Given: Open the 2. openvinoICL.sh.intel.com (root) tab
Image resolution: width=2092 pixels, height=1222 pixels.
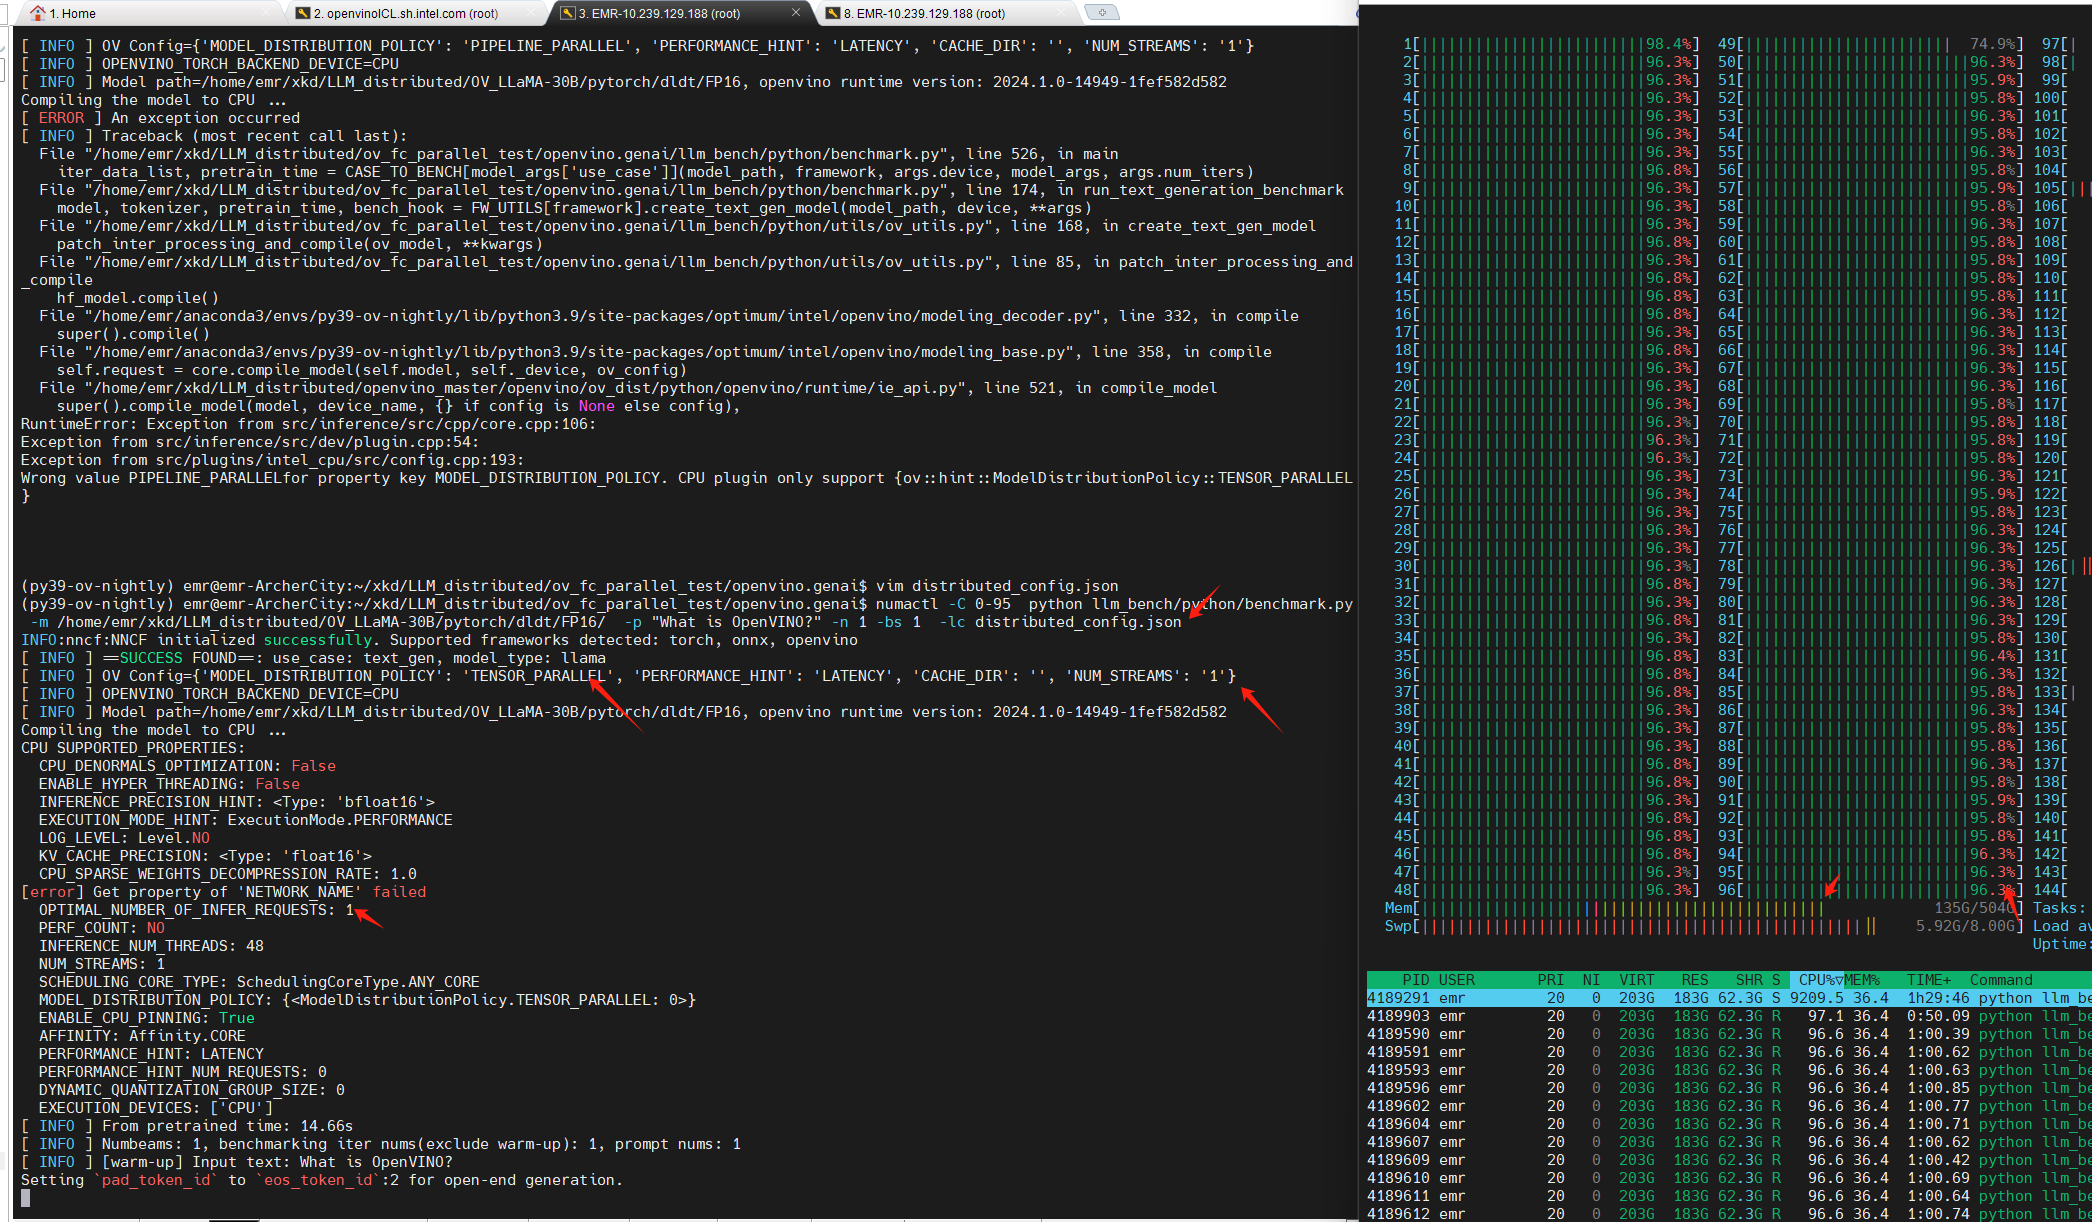Looking at the screenshot, I should coord(405,13).
